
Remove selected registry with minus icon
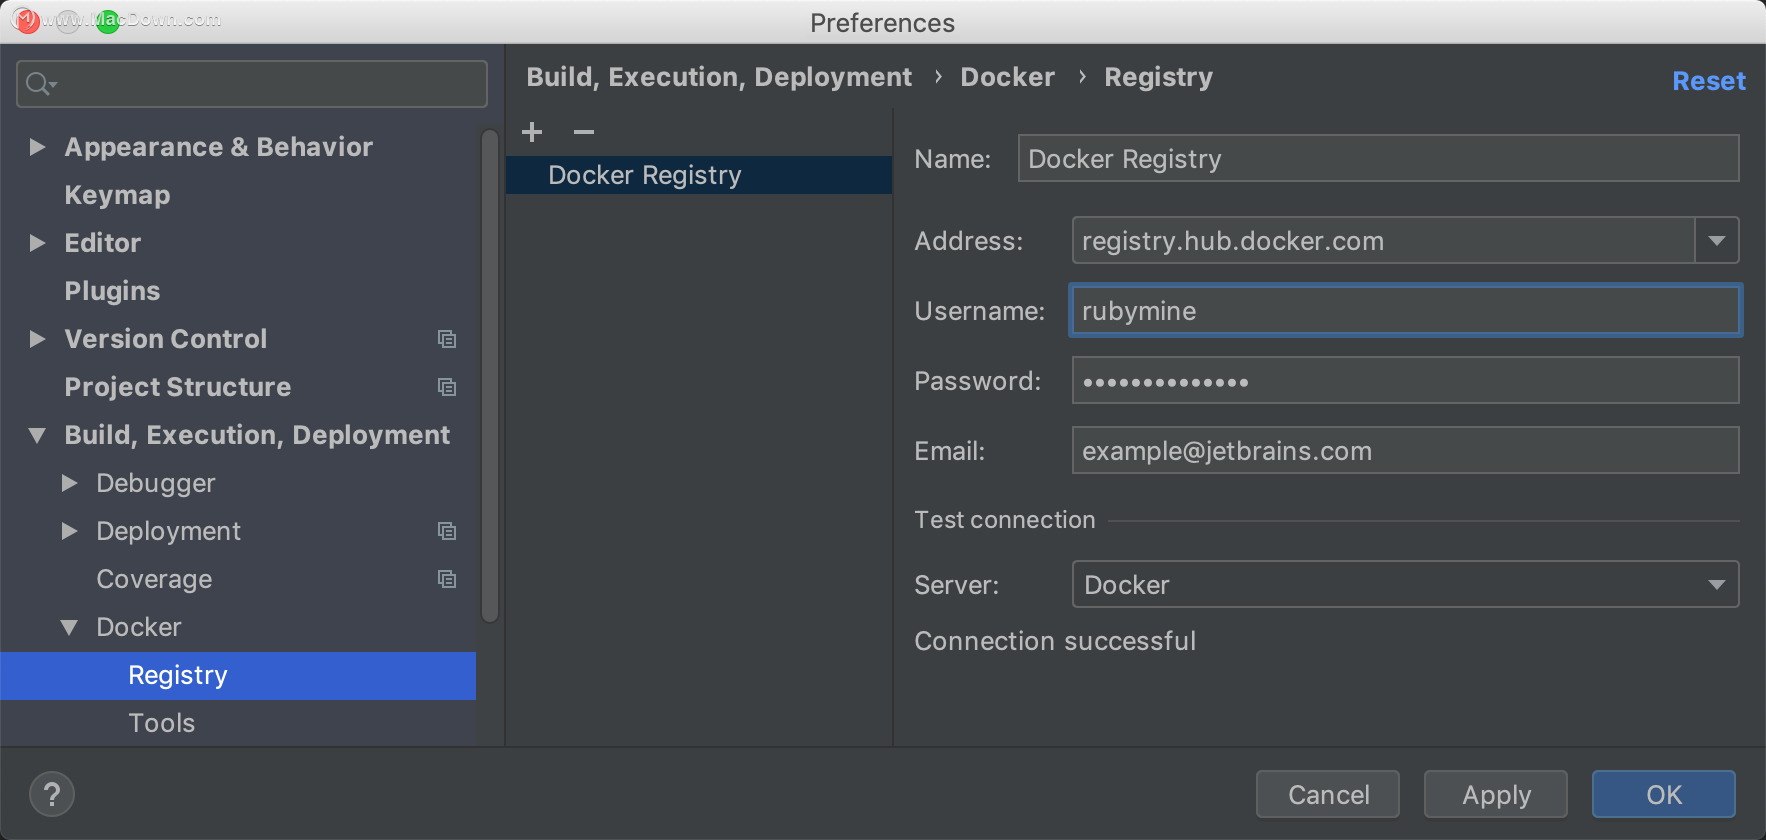584,131
